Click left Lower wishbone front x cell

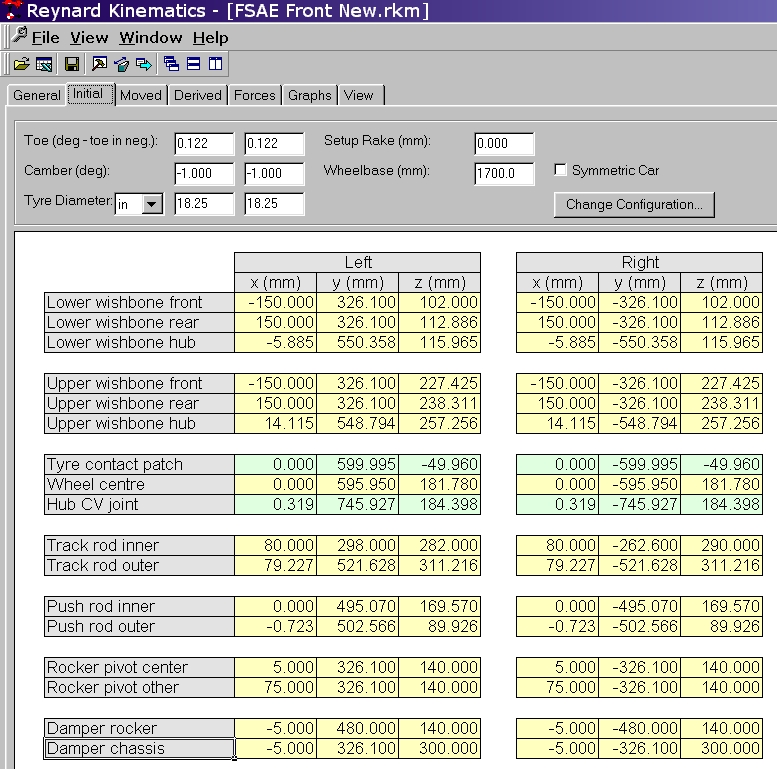tap(275, 302)
